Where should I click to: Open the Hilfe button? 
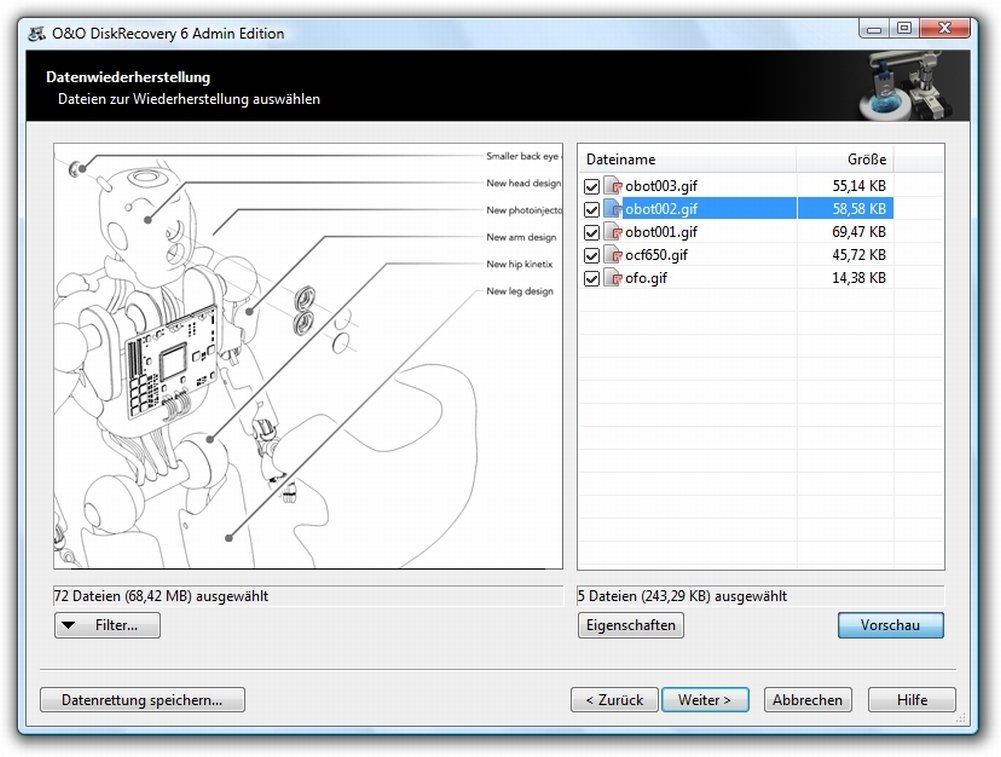tap(912, 700)
